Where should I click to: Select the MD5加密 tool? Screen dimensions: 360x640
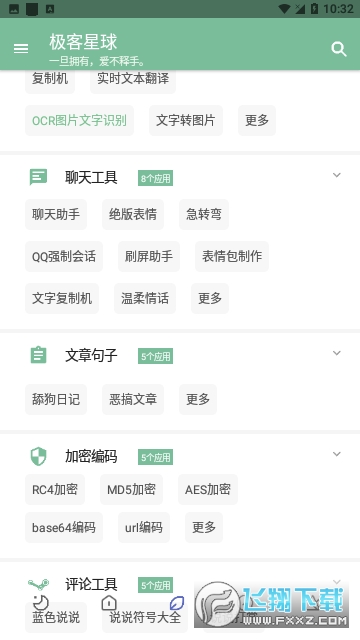(x=131, y=489)
